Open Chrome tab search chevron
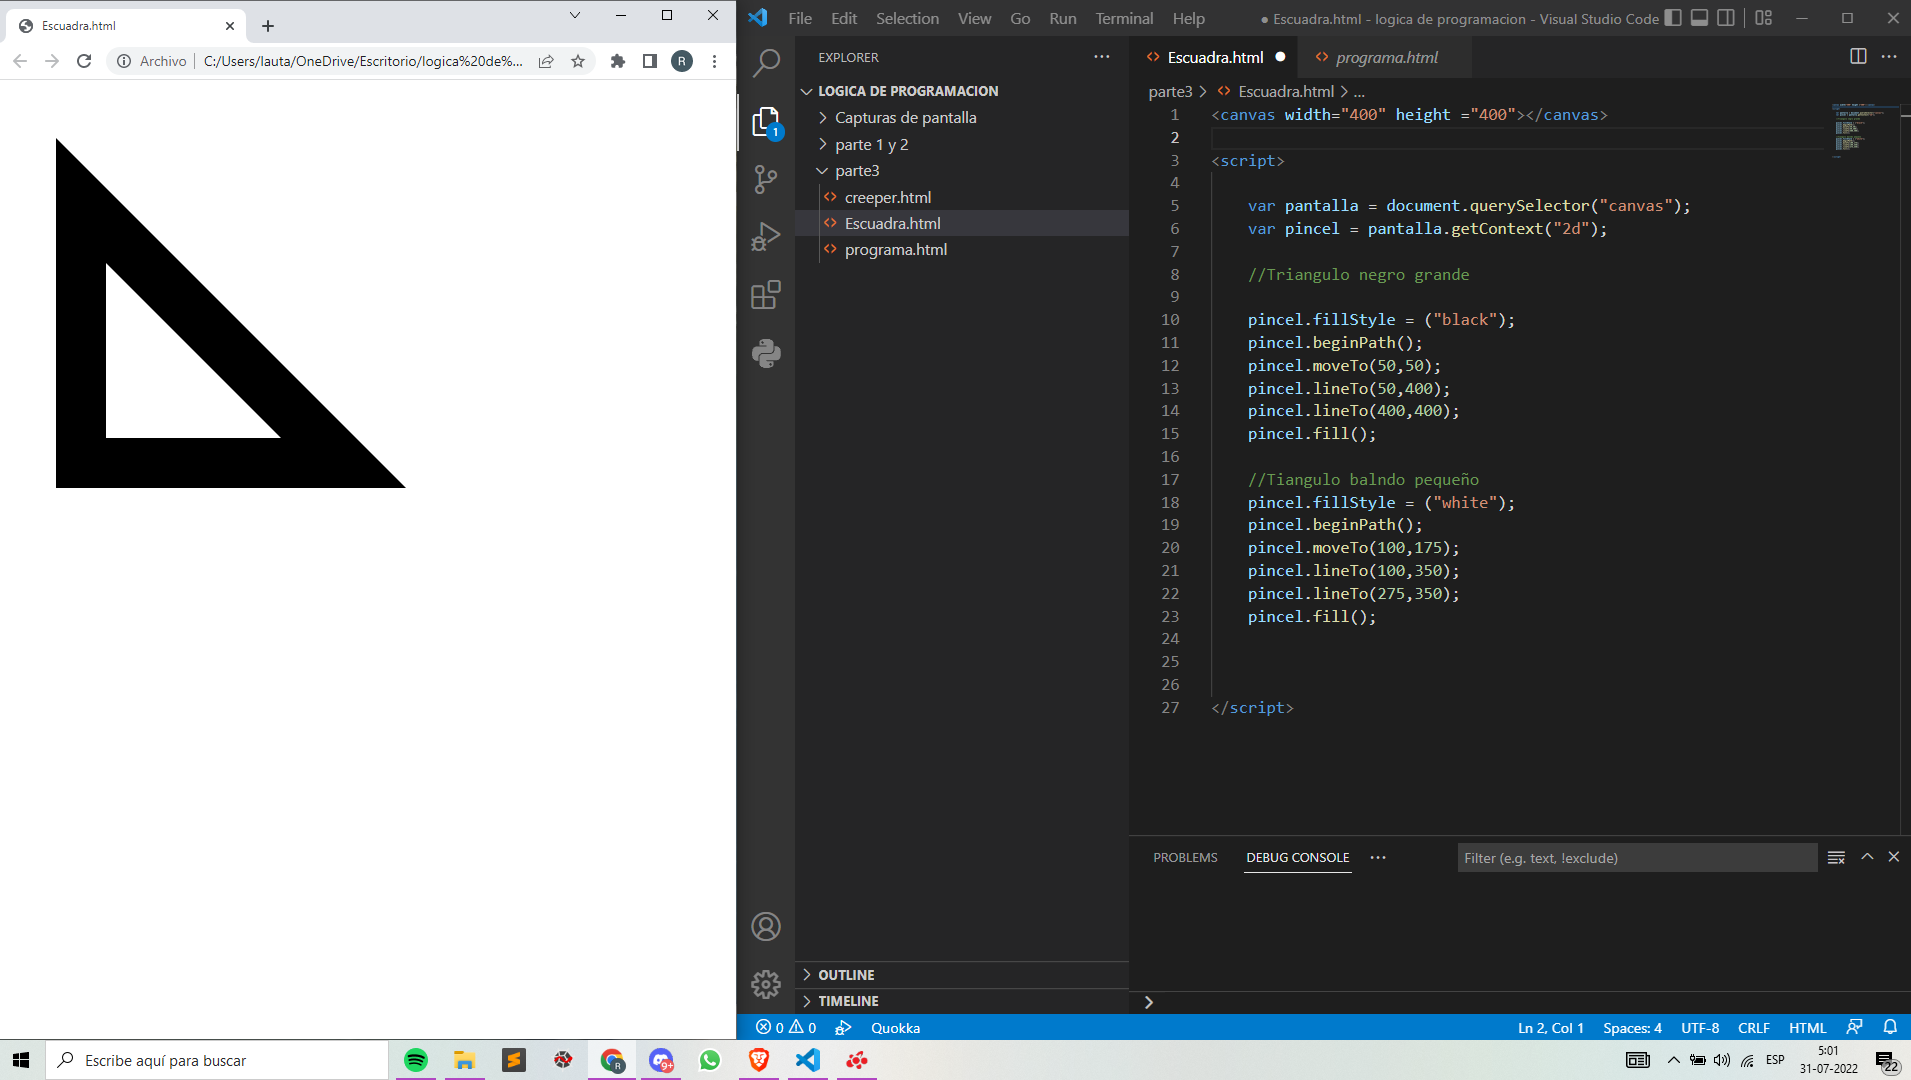The height and width of the screenshot is (1080, 1911). pos(575,15)
